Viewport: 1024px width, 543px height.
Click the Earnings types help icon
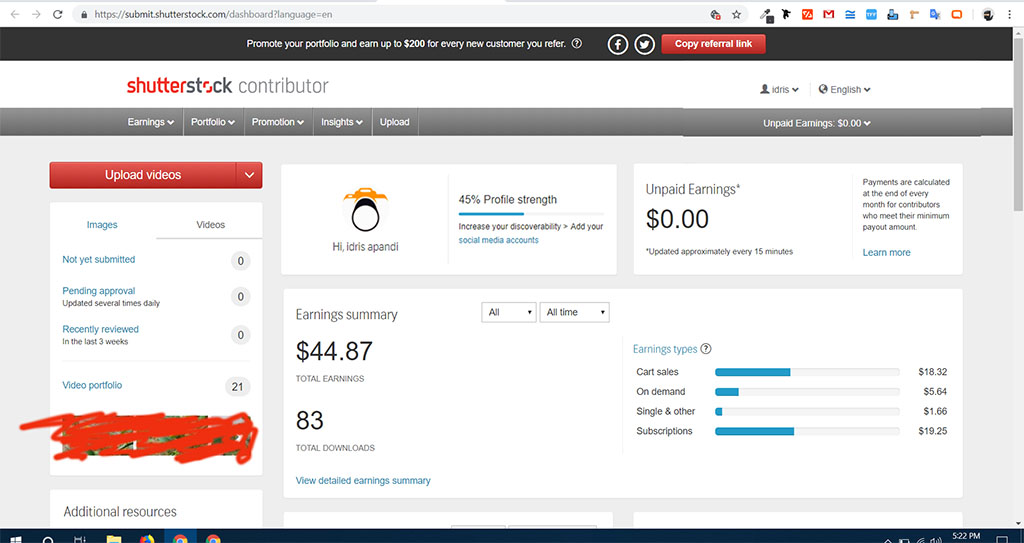705,349
